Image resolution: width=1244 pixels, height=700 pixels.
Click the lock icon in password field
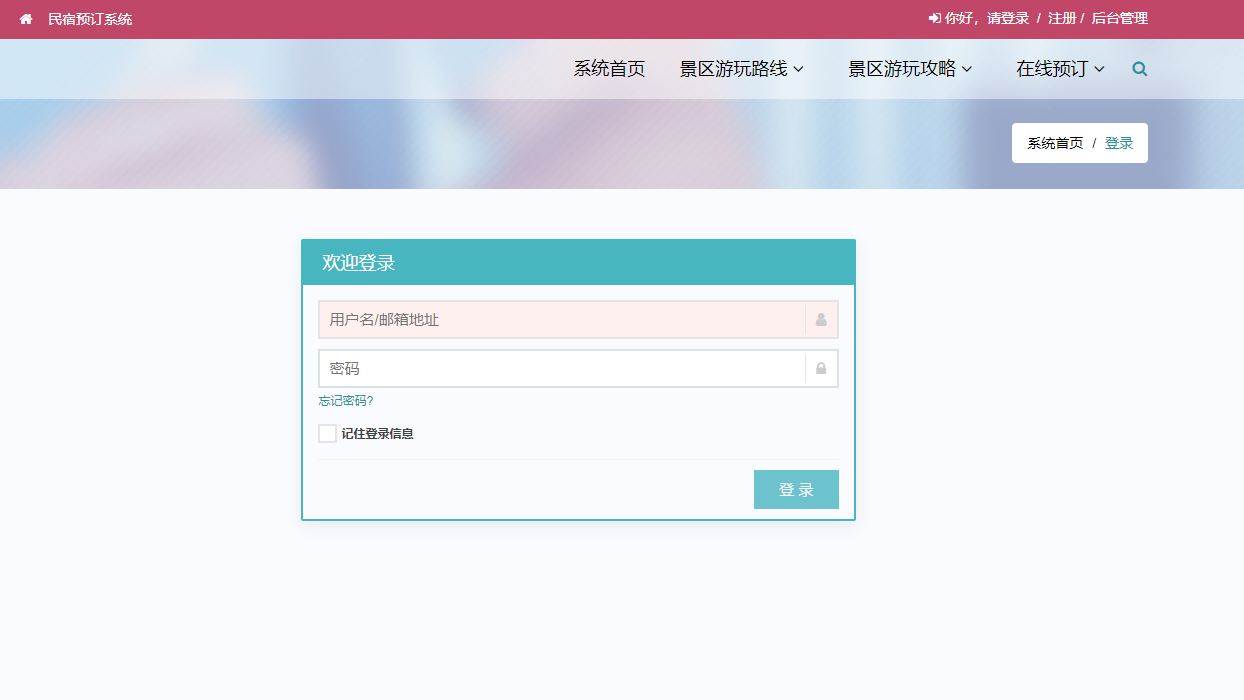[x=819, y=368]
